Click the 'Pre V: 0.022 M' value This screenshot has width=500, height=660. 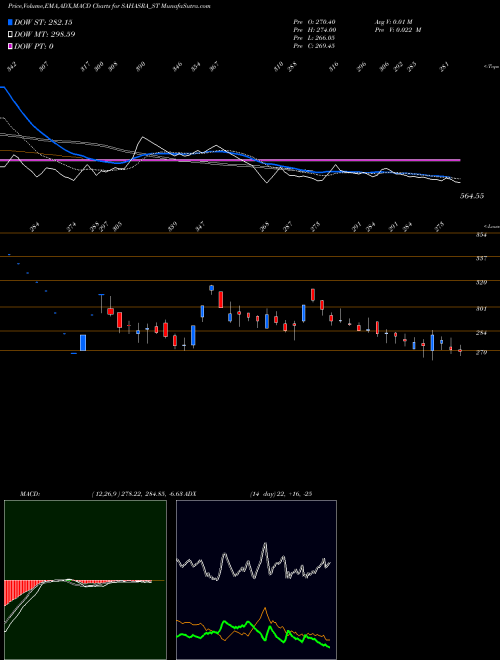(x=398, y=30)
